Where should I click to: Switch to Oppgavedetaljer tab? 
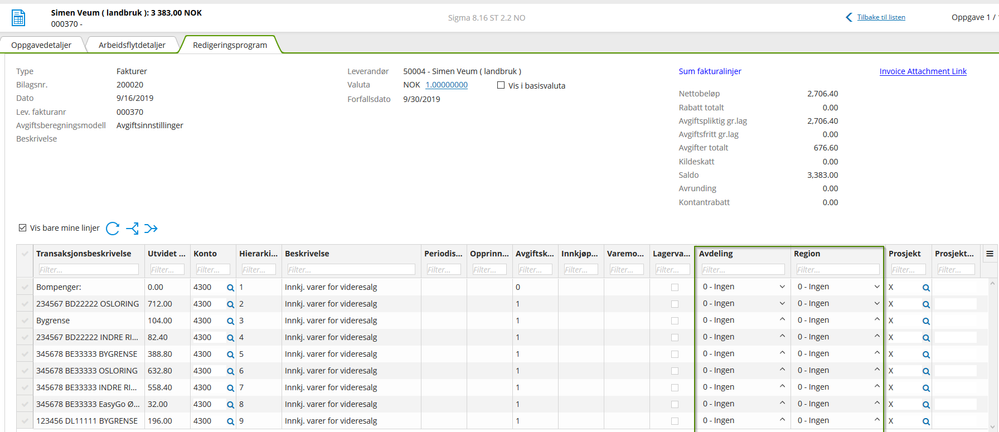point(42,44)
